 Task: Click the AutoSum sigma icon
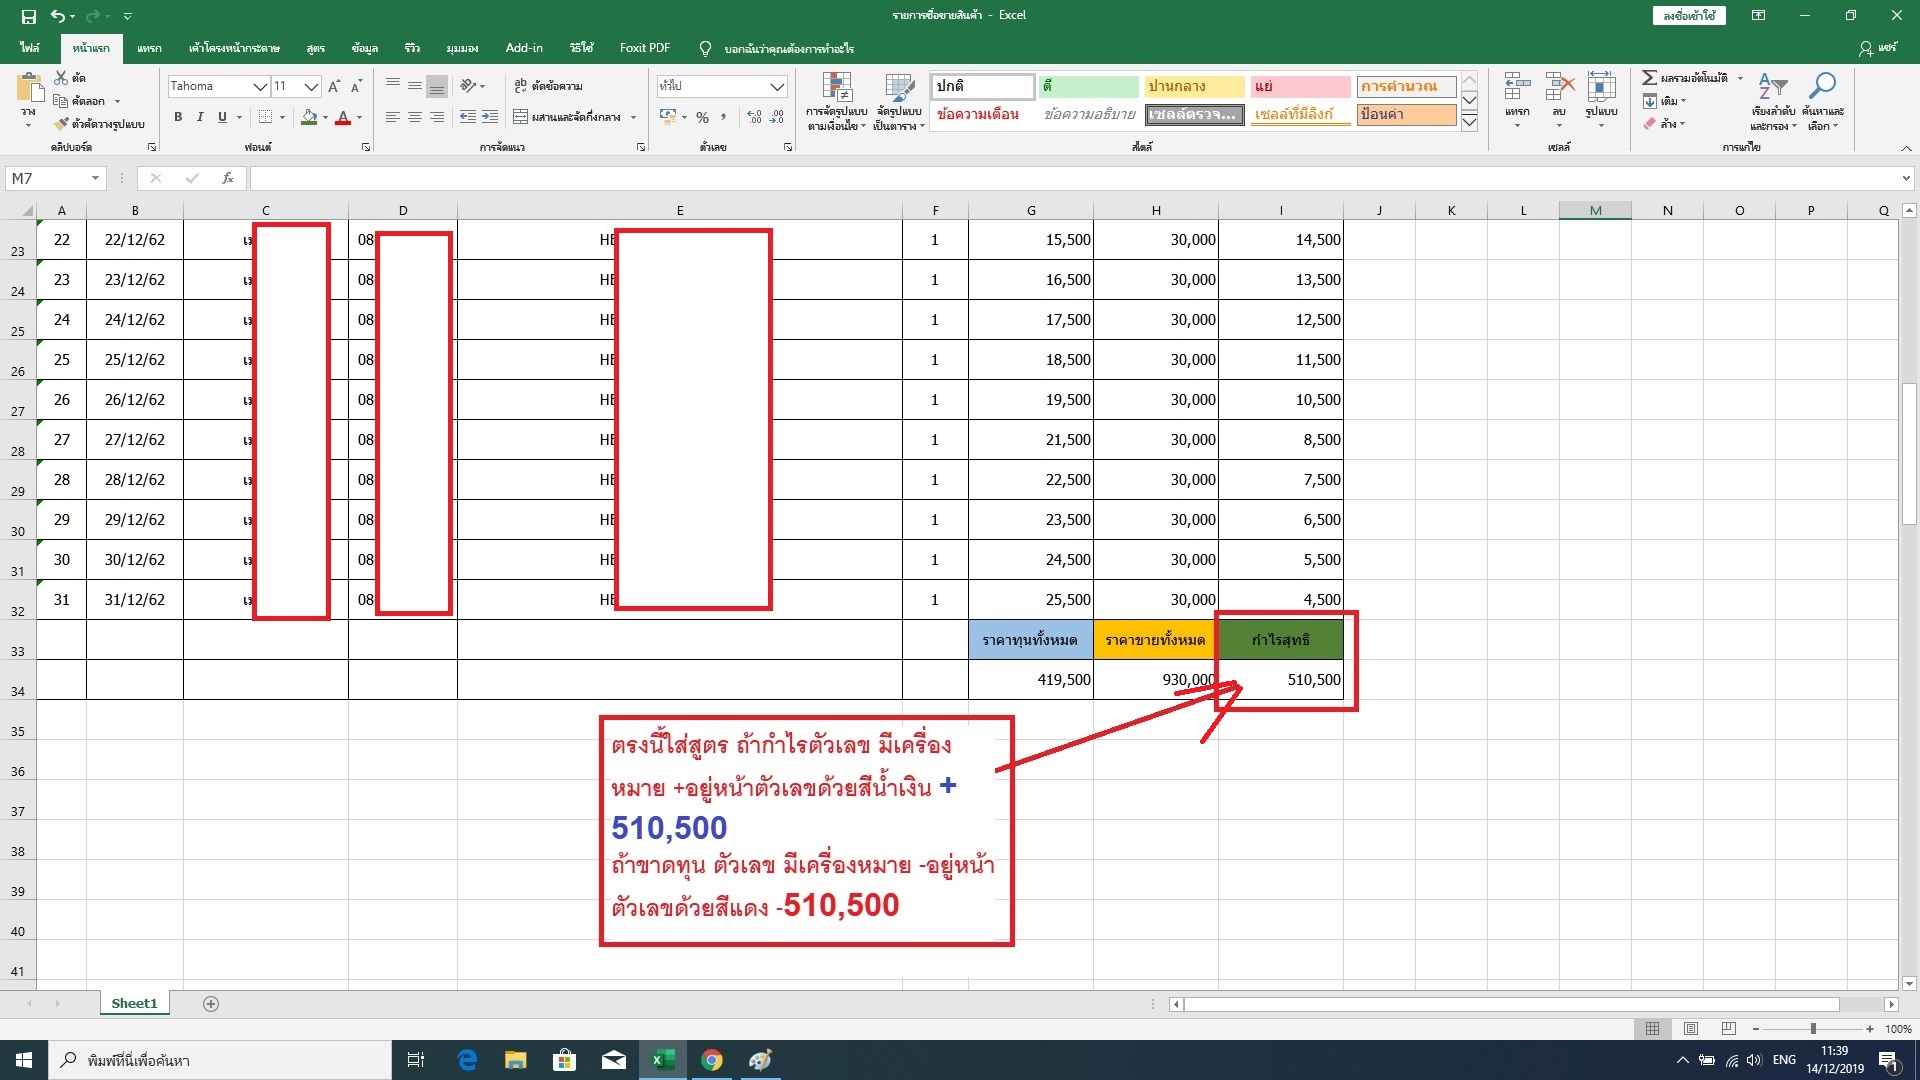1649,78
